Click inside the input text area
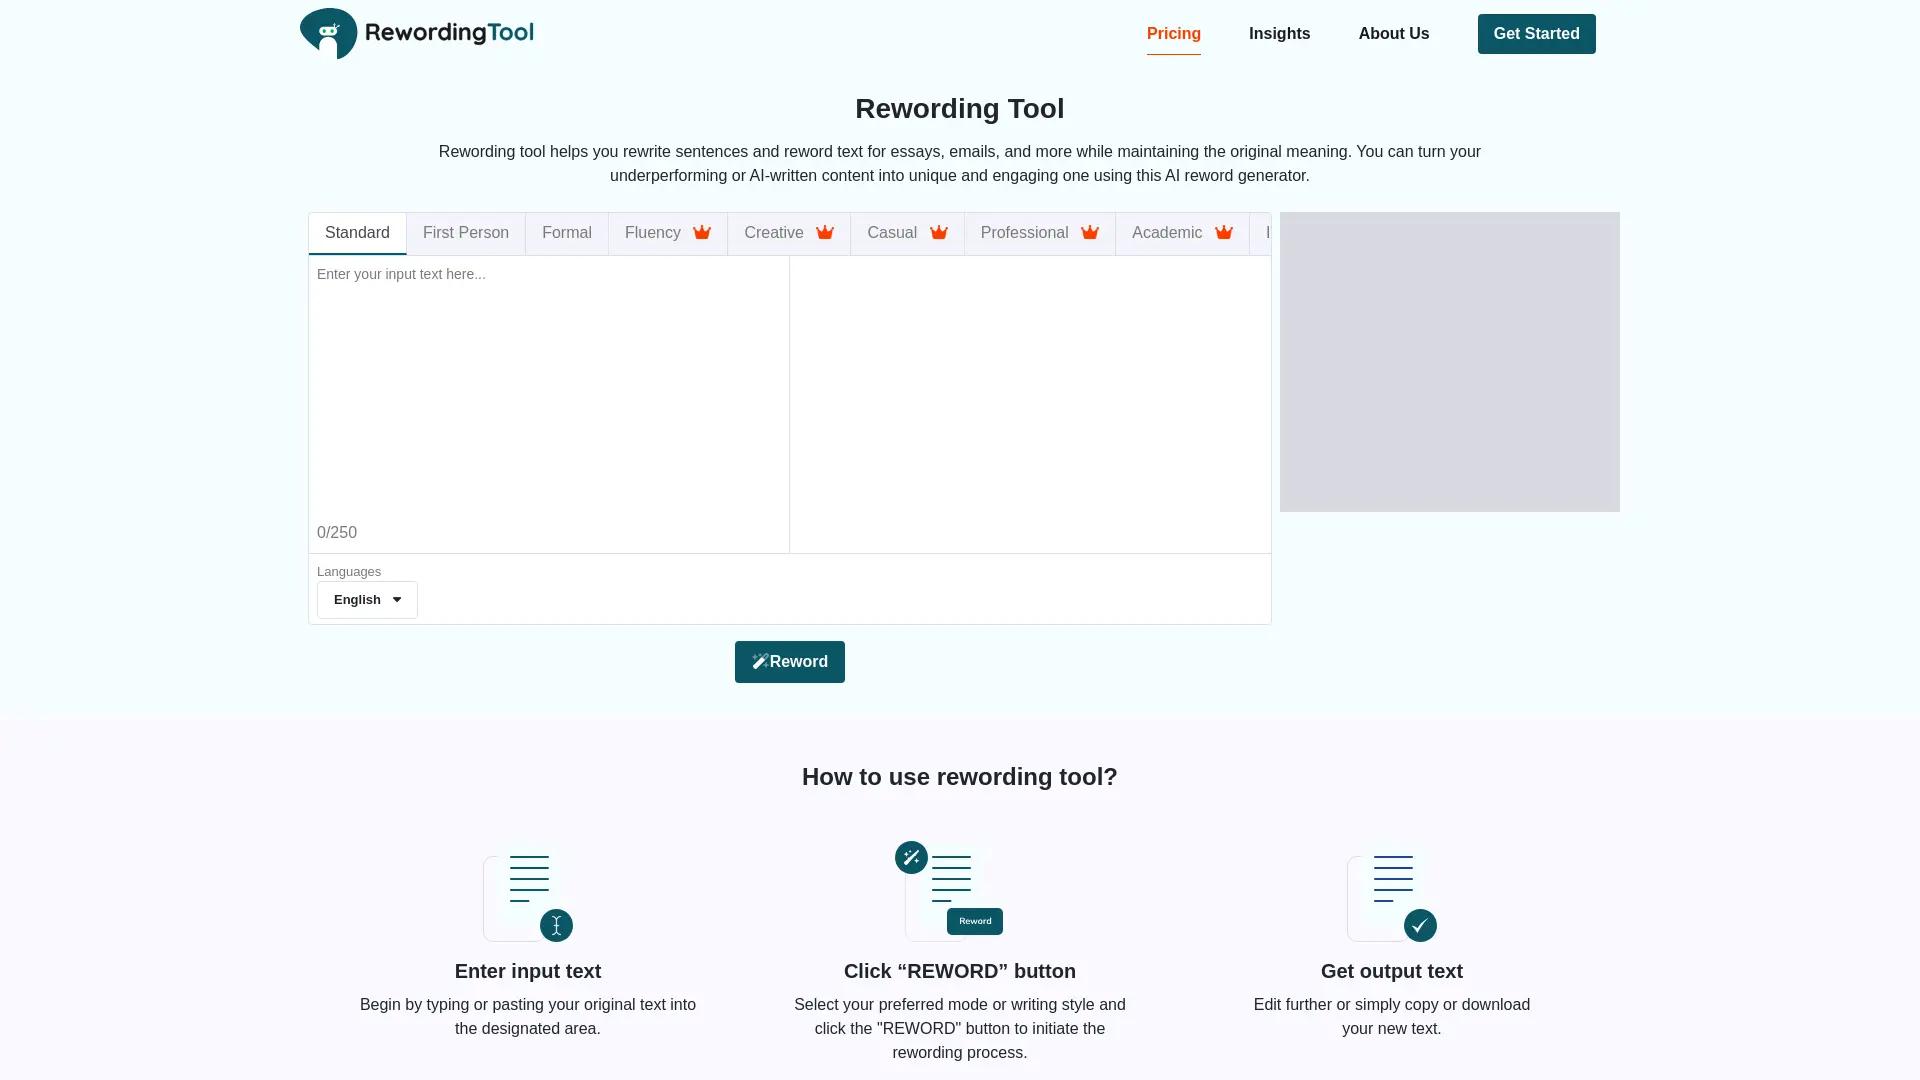1920x1080 pixels. coord(548,390)
